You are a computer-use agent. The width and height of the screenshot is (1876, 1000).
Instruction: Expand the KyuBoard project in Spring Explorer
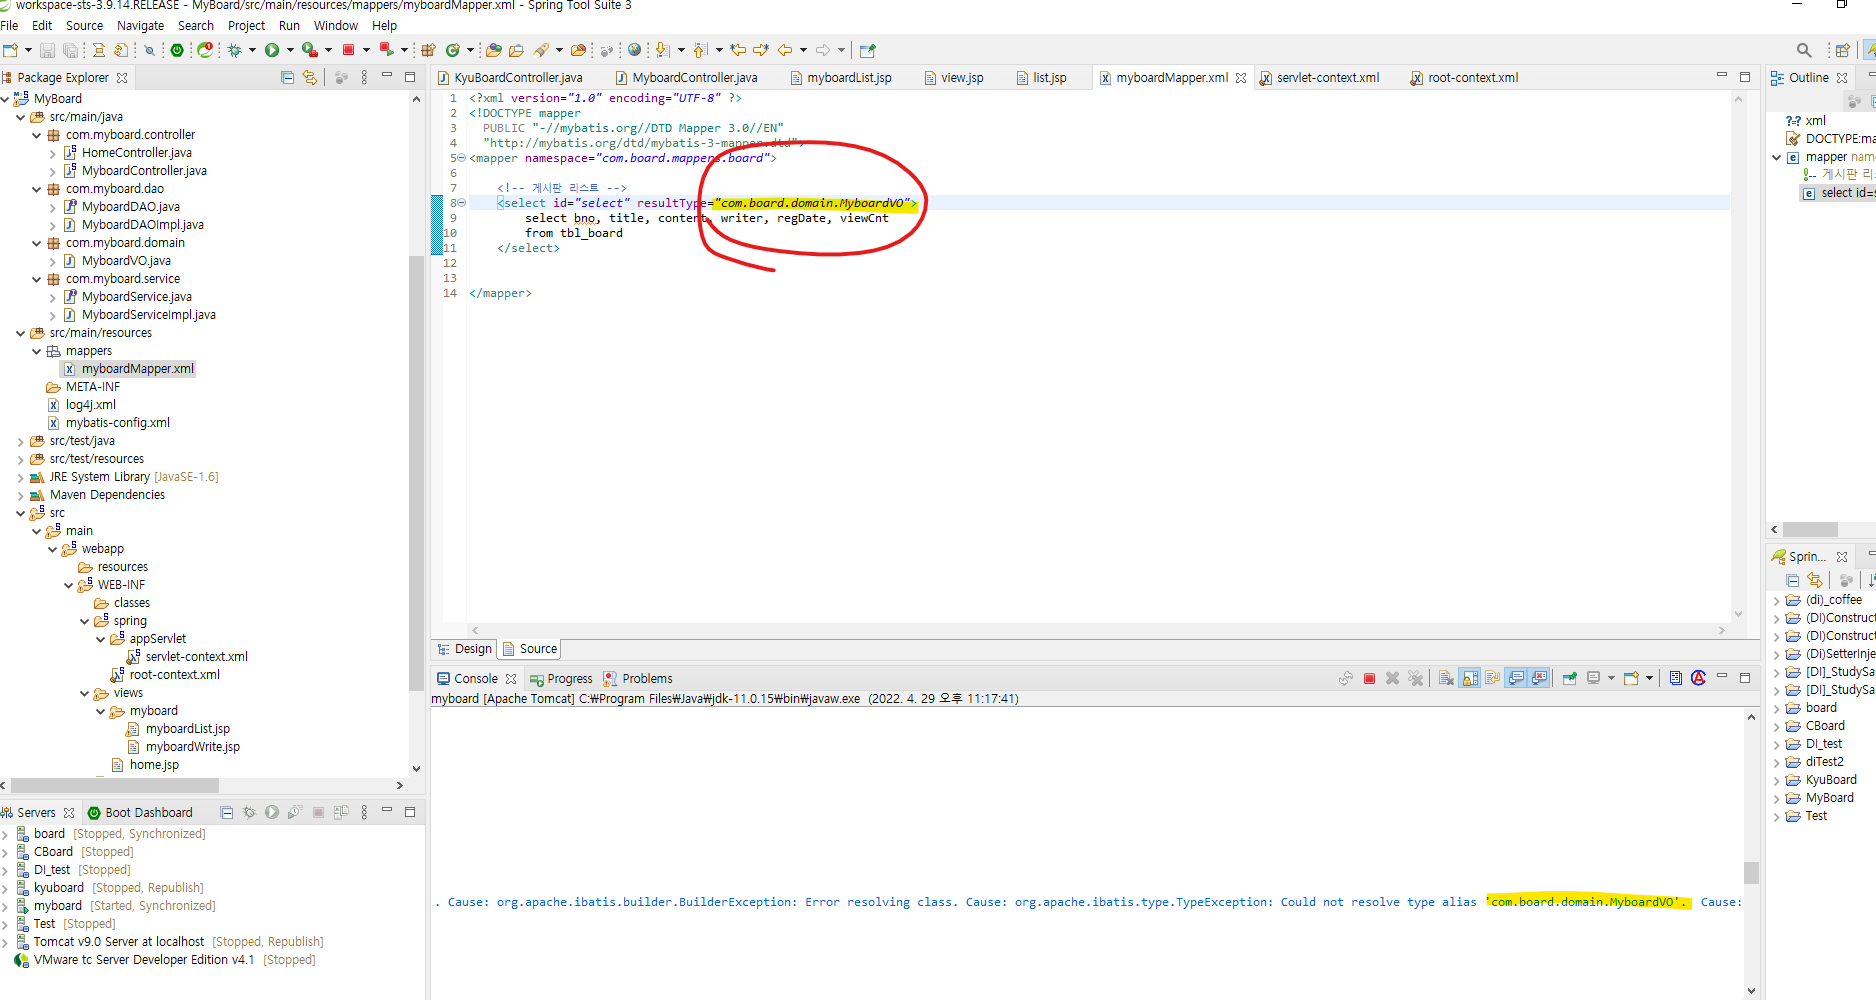tap(1777, 780)
